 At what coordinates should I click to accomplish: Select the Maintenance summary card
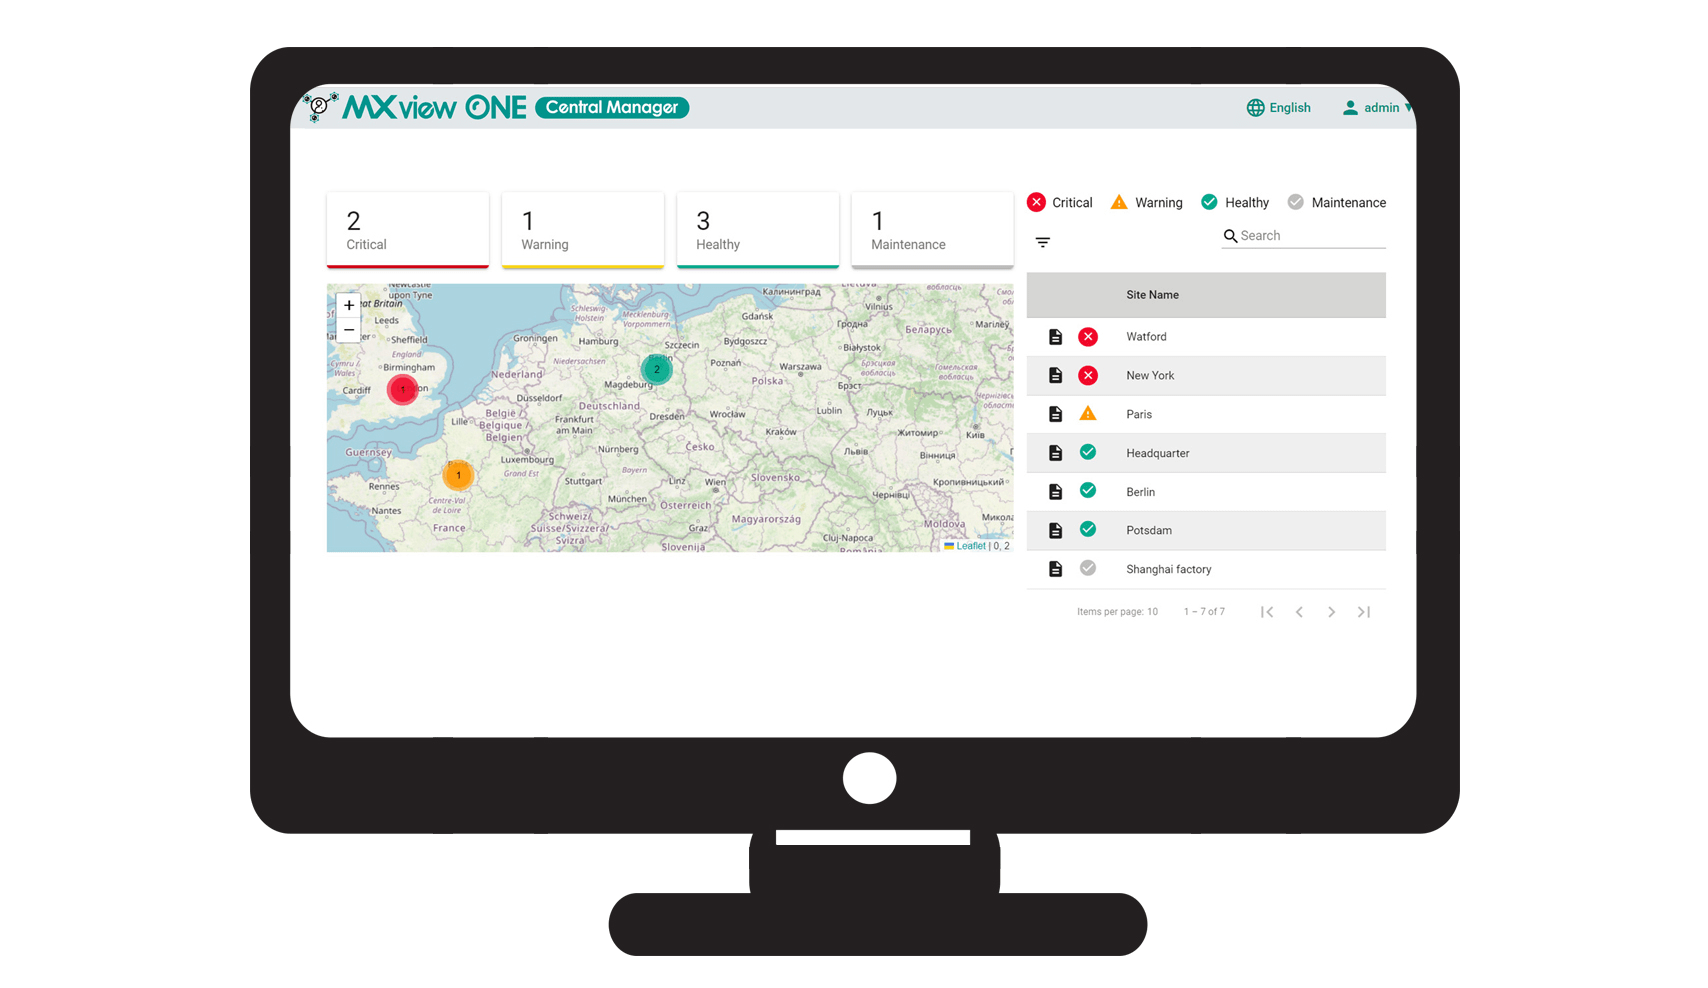[x=932, y=230]
